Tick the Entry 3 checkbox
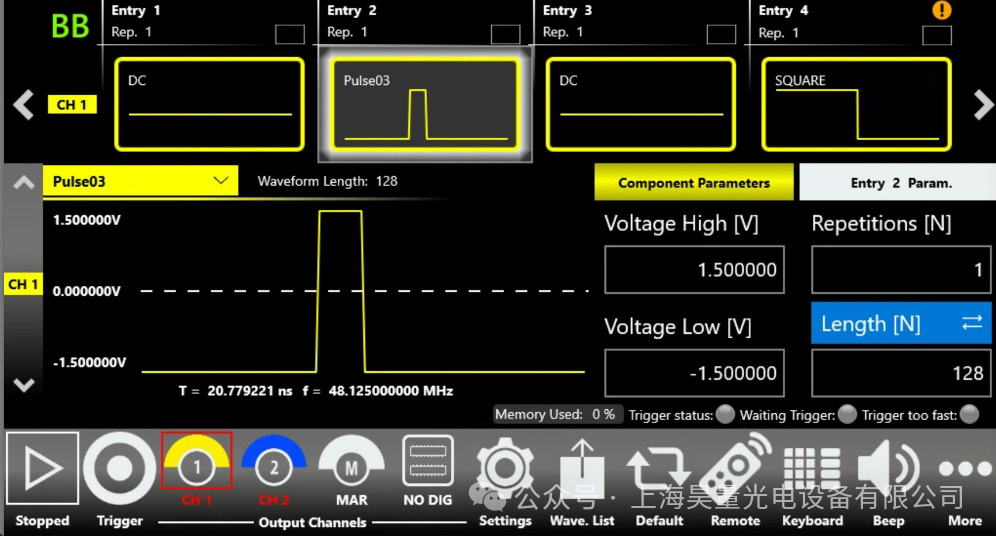This screenshot has height=537, width=996. click(x=722, y=34)
